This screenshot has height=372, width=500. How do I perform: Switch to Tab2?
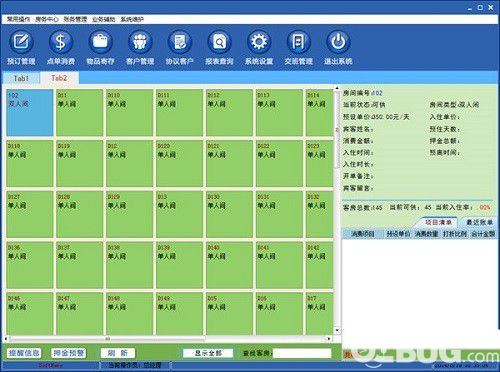click(x=59, y=78)
